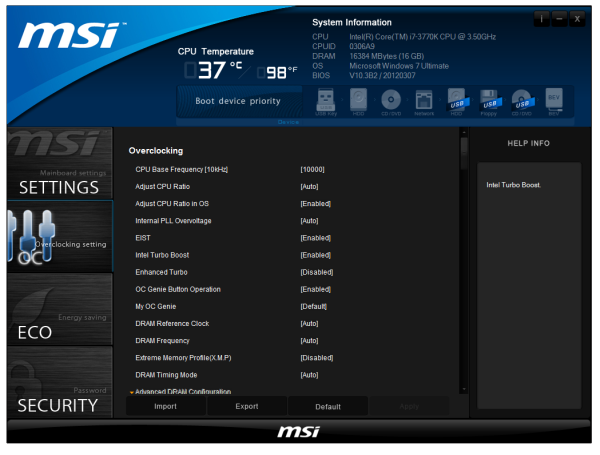Select the USB Key boot device icon
This screenshot has height=455, width=600.
(x=326, y=101)
